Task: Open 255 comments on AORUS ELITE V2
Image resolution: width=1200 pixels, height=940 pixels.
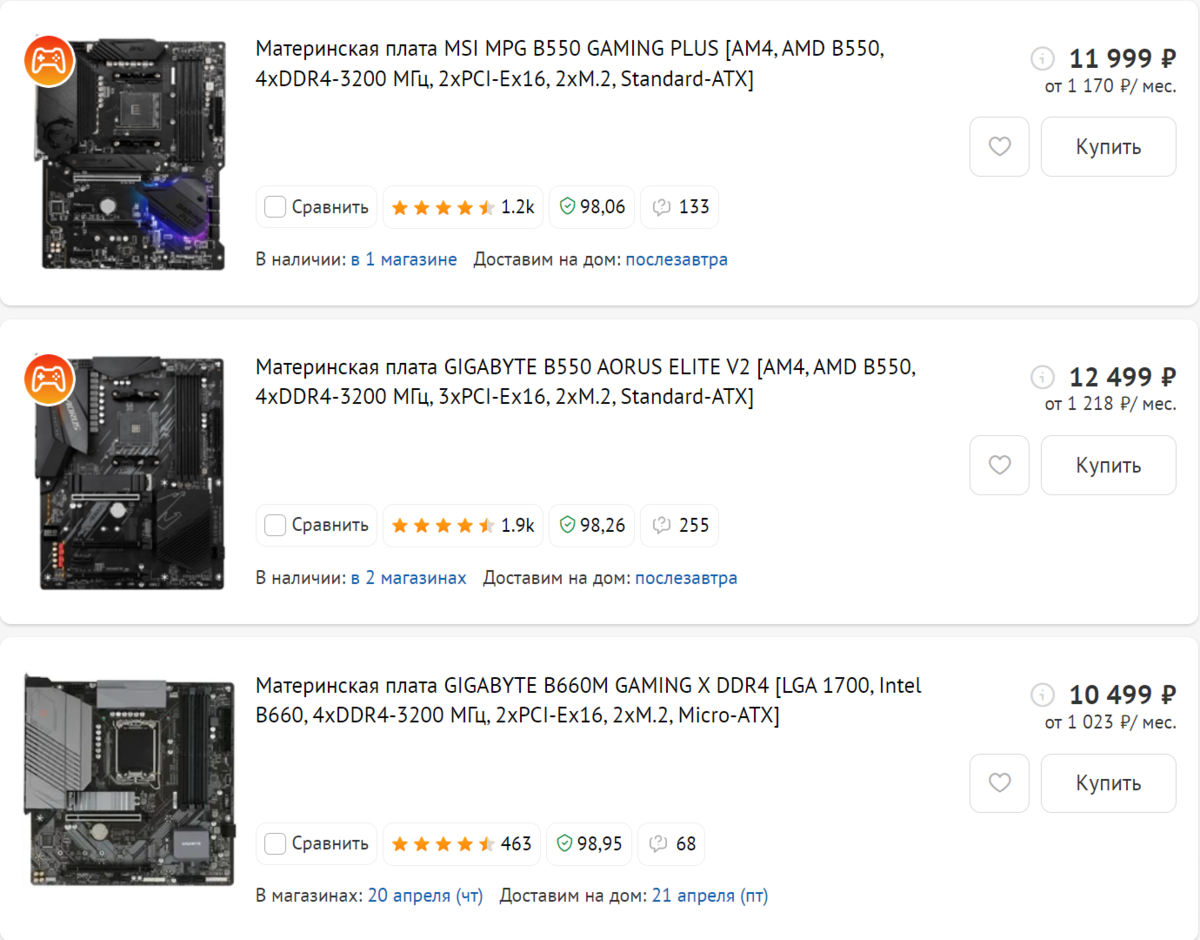Action: (680, 525)
